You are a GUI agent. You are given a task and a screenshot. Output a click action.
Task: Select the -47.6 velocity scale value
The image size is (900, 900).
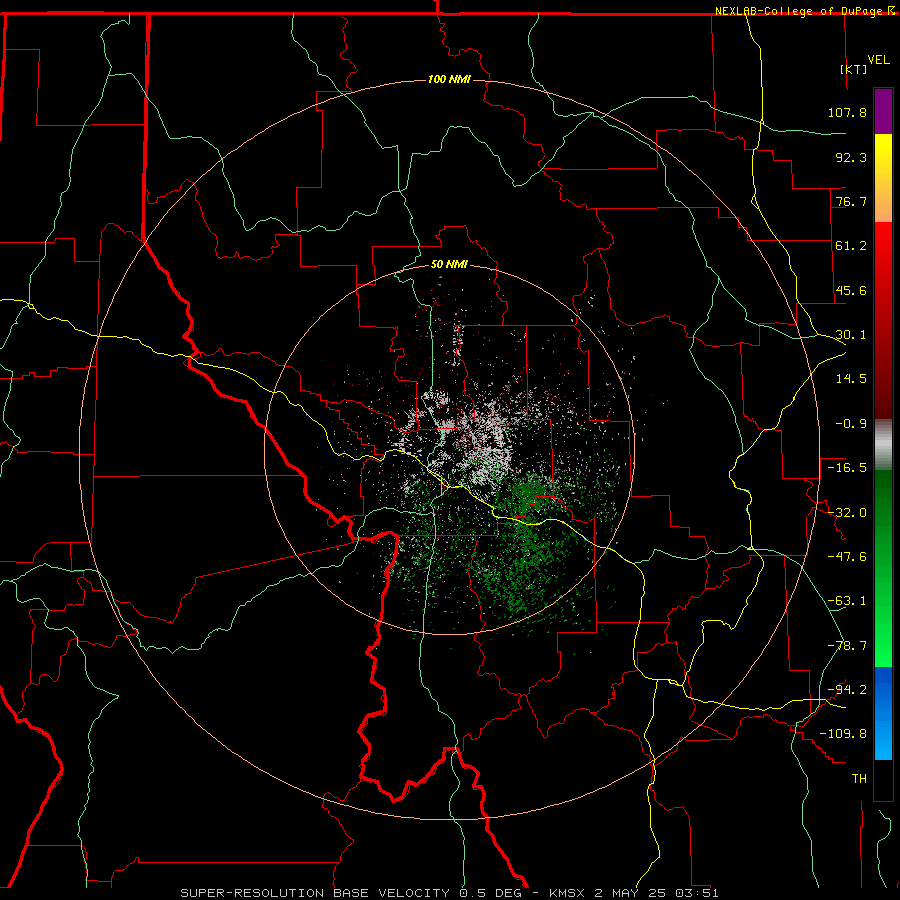point(847,557)
